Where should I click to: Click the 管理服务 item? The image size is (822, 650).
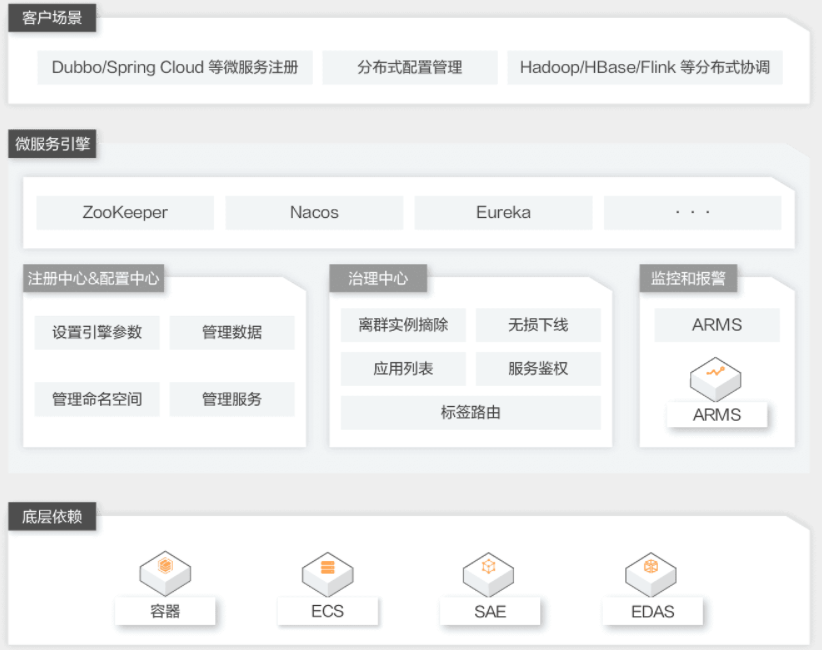tap(232, 399)
